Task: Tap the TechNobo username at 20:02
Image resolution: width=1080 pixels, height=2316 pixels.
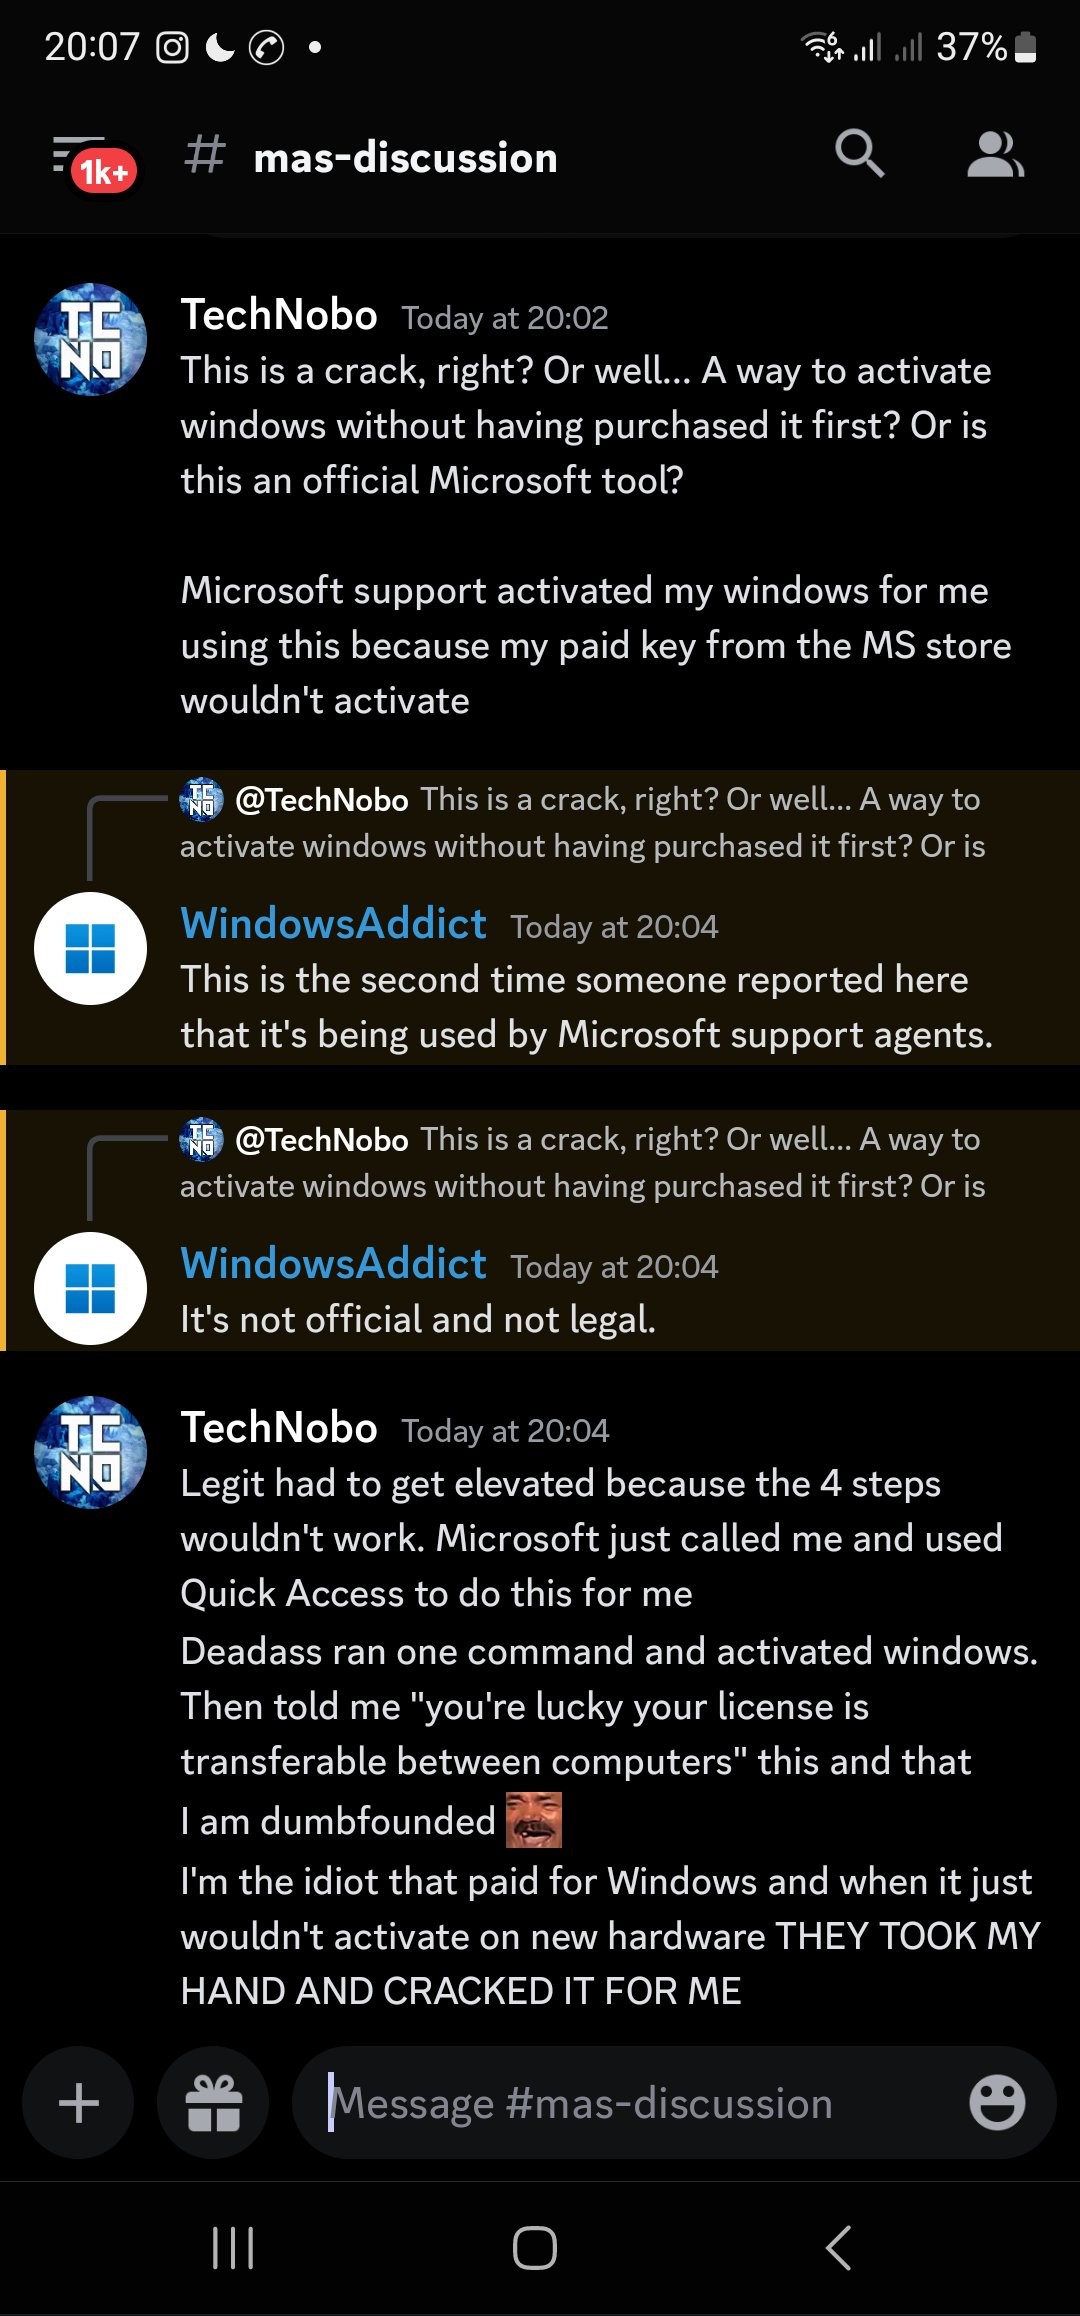Action: click(279, 315)
